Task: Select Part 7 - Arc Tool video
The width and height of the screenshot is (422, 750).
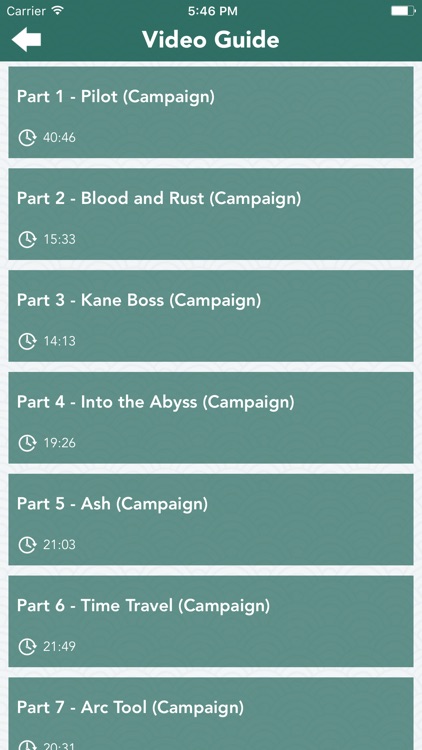Action: pyautogui.click(x=211, y=714)
